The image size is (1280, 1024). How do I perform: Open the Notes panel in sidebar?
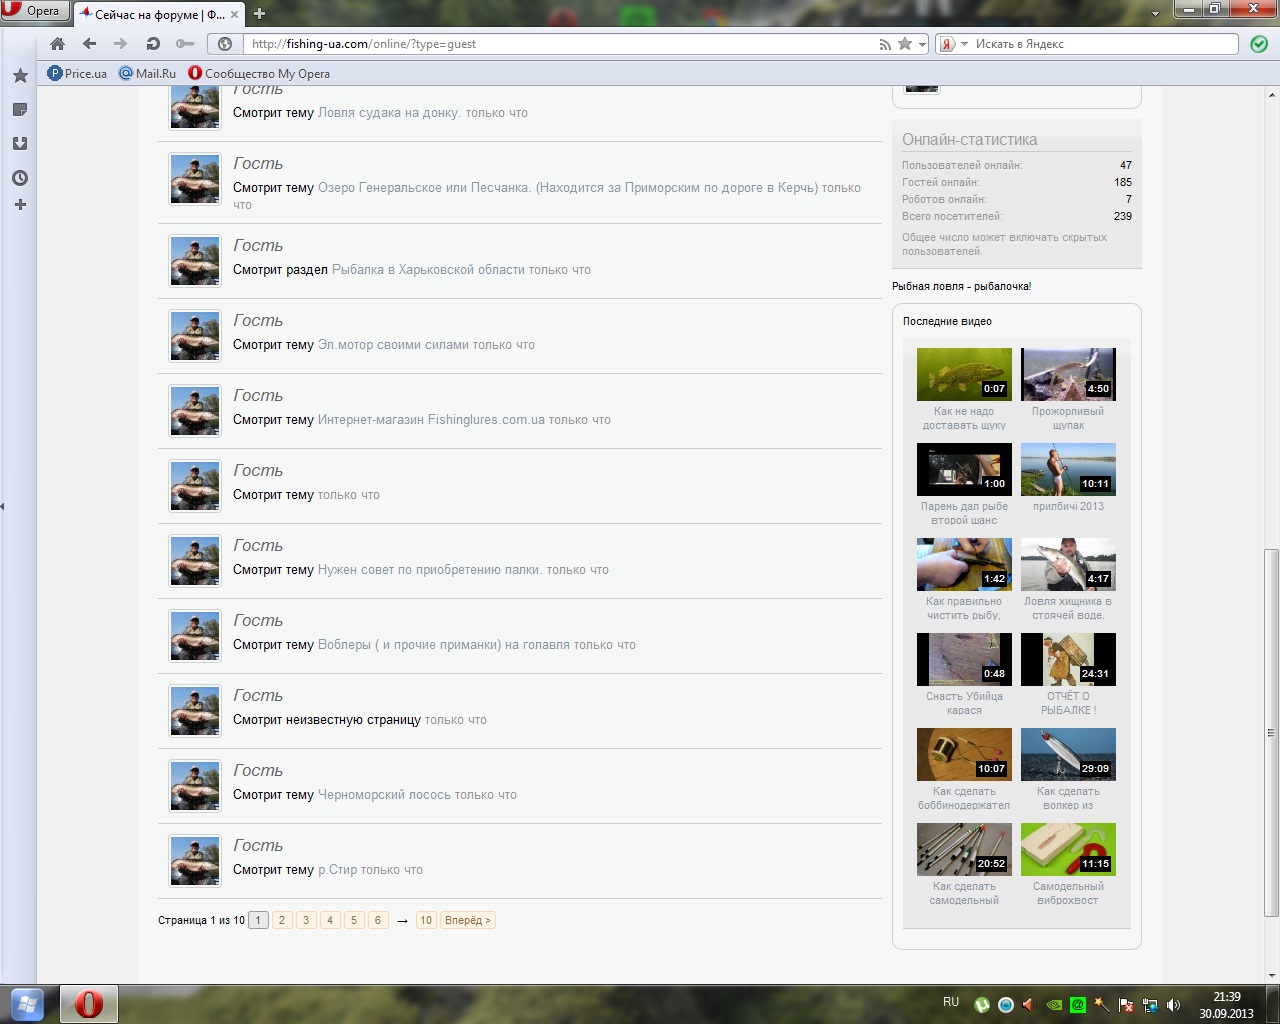pos(20,109)
